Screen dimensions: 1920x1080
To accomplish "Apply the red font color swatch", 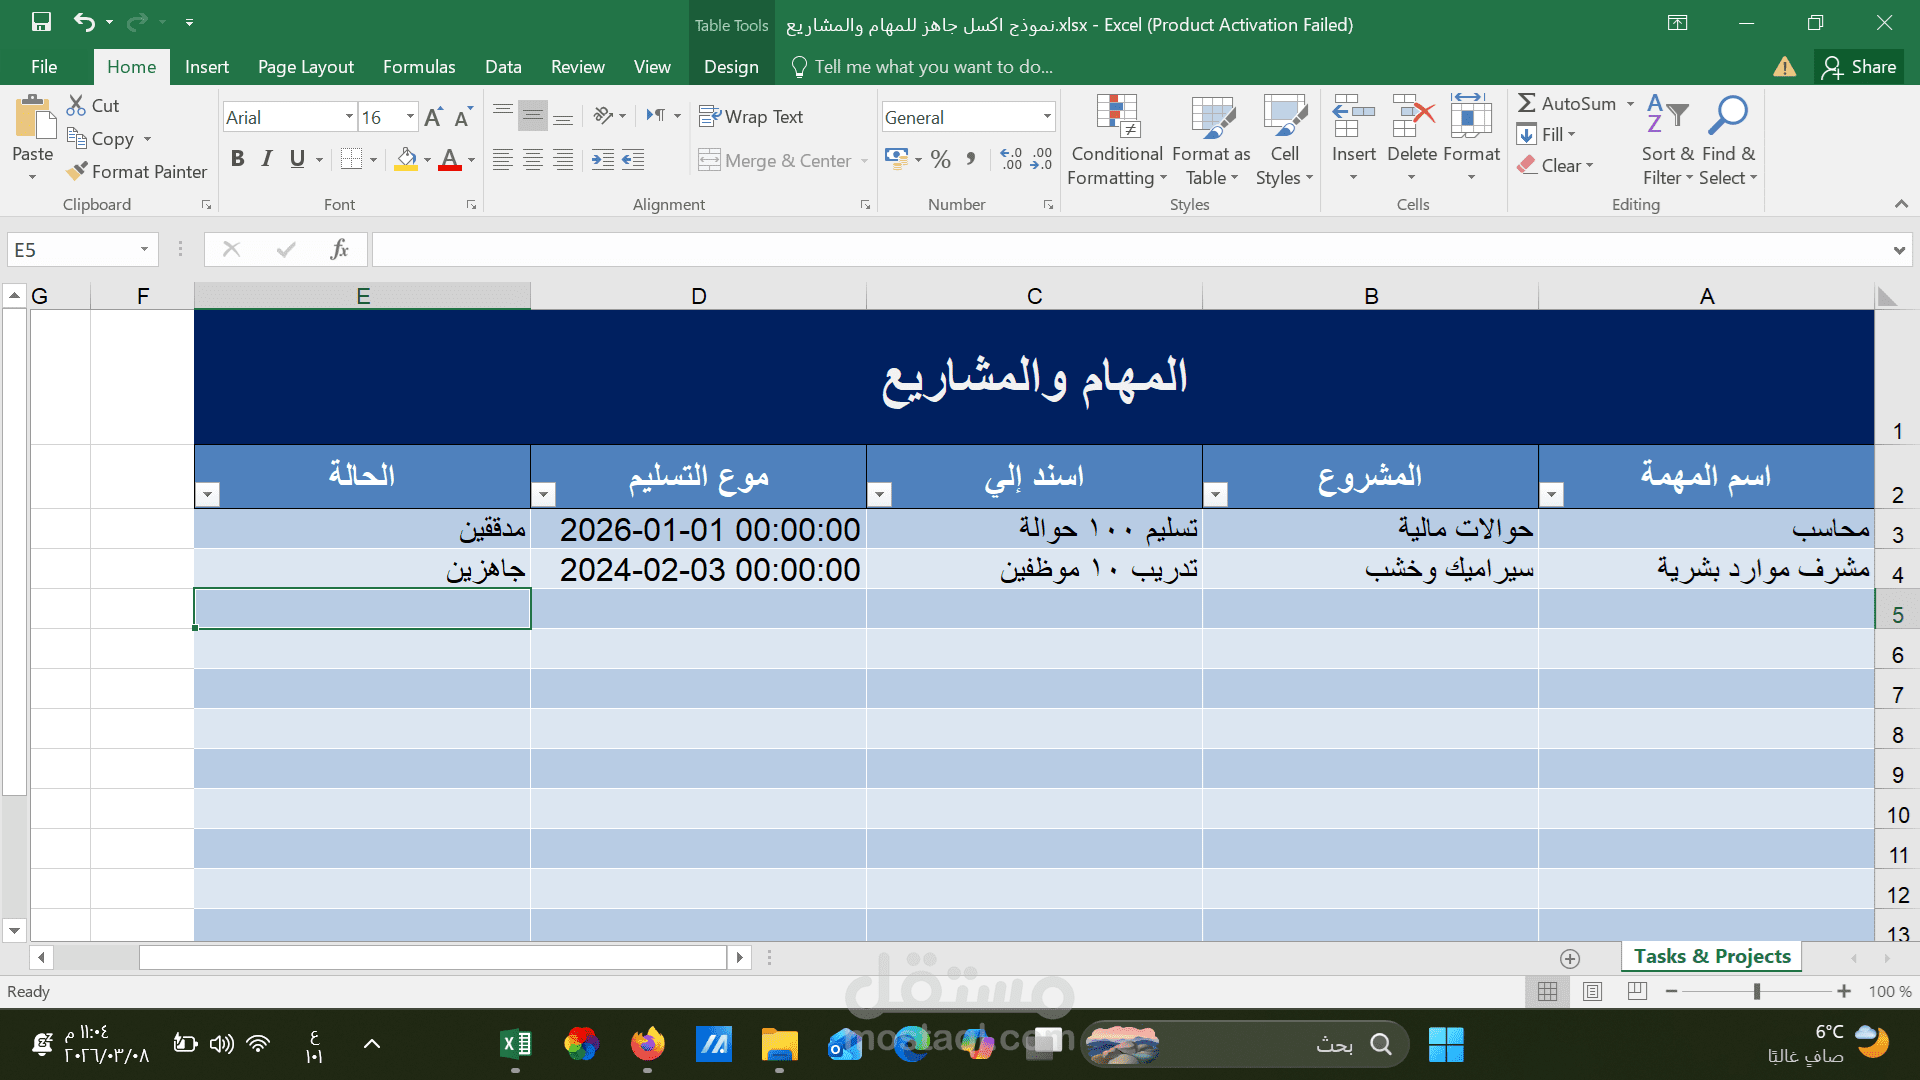I will pos(450,160).
